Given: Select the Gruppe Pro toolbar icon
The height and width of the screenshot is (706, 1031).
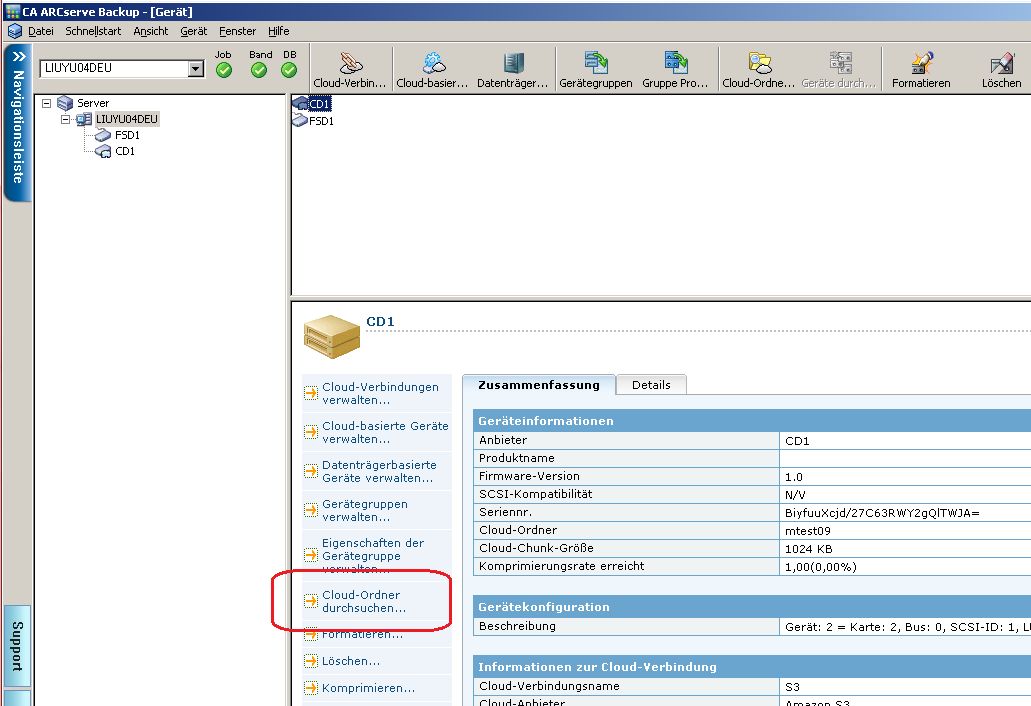Looking at the screenshot, I should coord(675,68).
